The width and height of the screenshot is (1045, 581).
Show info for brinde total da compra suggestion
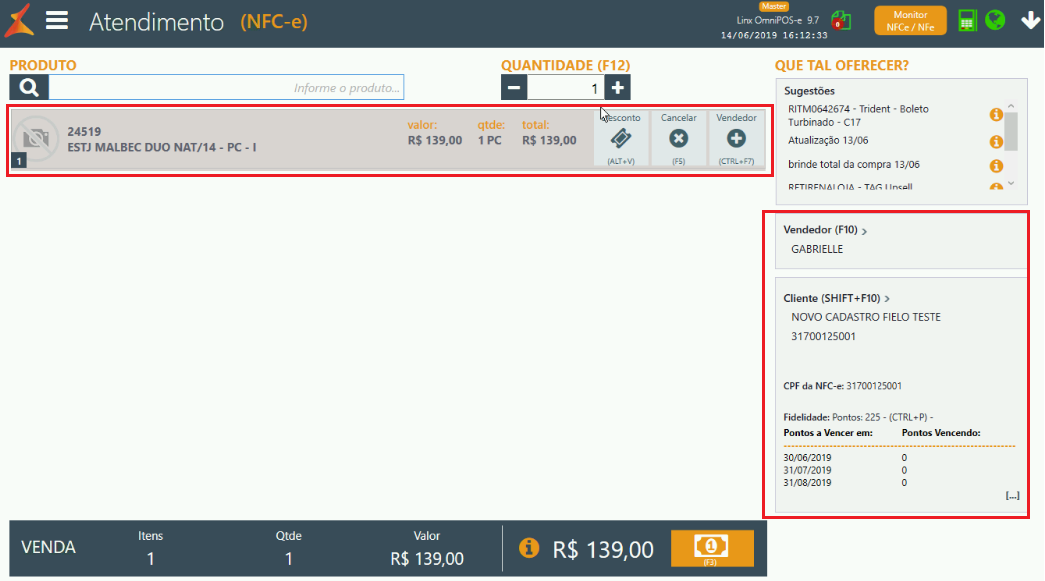tap(996, 165)
